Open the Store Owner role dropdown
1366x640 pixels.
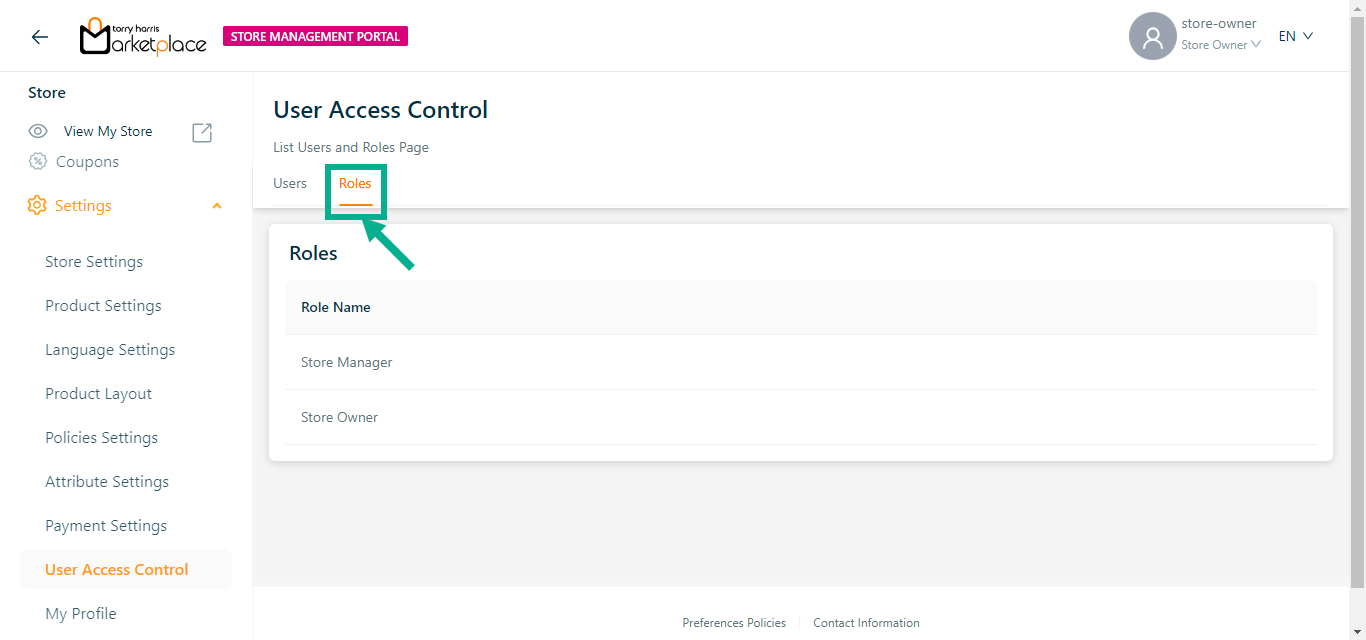coord(1220,45)
